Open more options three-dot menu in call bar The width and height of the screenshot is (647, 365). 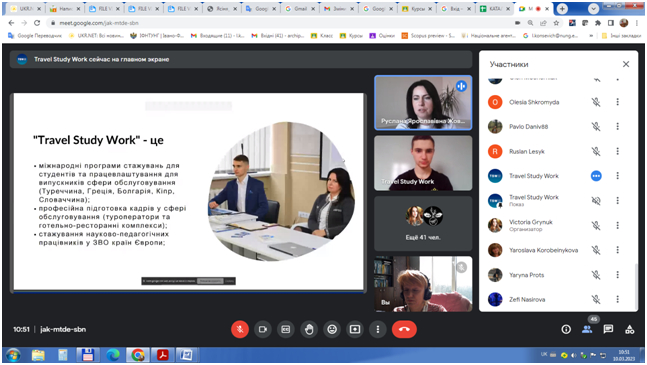[x=378, y=329]
